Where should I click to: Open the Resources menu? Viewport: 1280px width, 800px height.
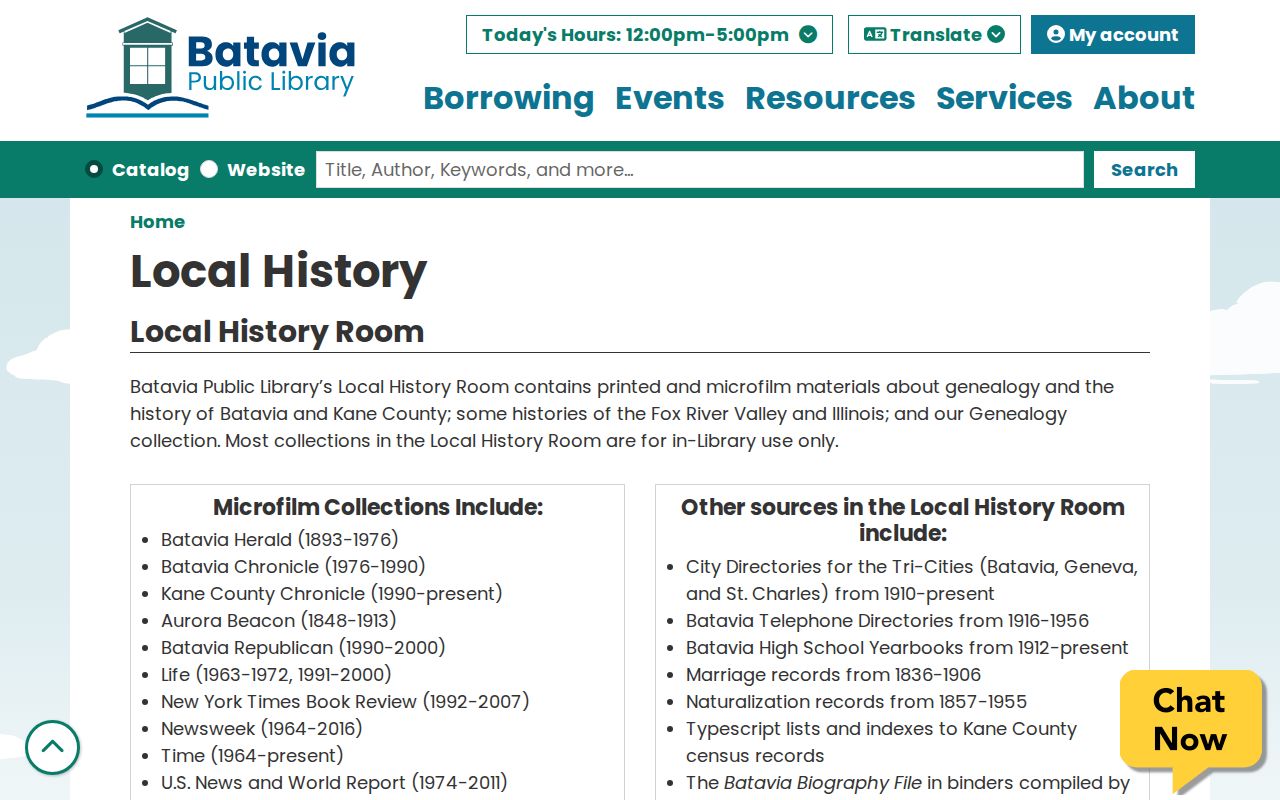pos(830,98)
